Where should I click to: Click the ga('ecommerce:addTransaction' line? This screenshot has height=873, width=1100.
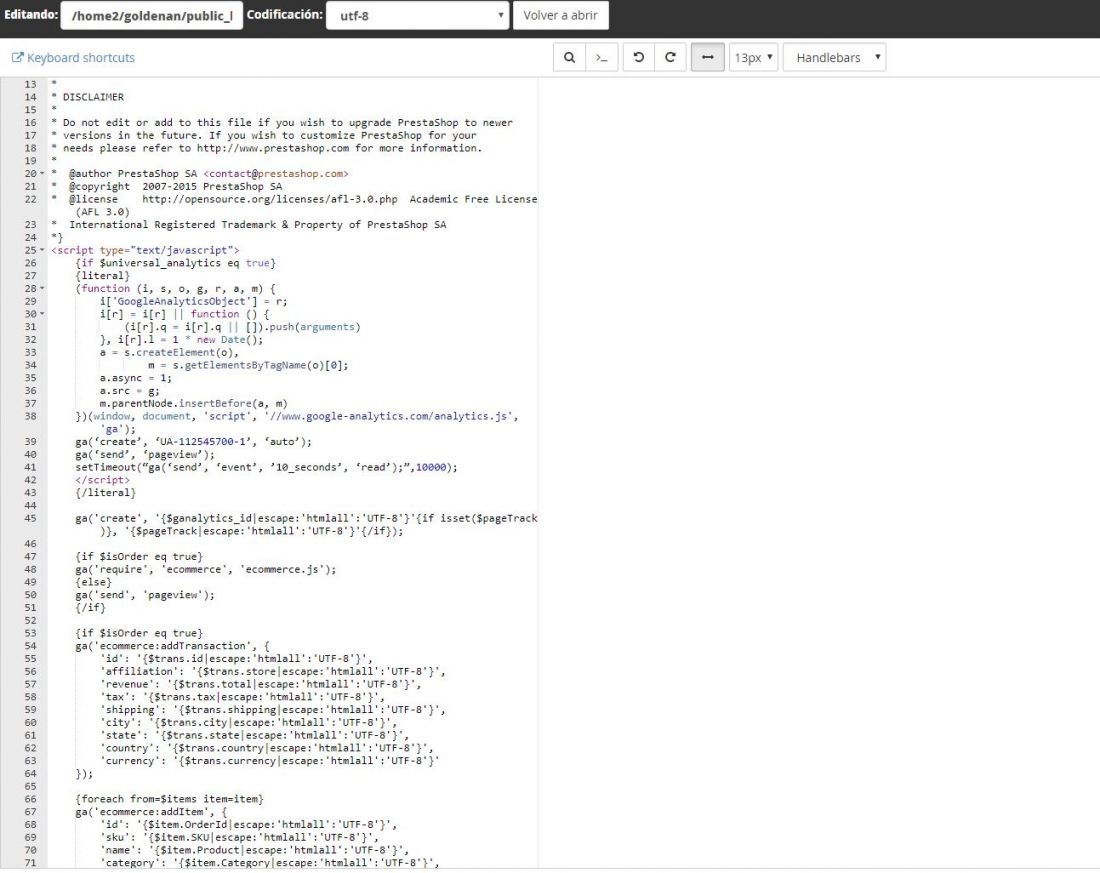click(x=172, y=646)
